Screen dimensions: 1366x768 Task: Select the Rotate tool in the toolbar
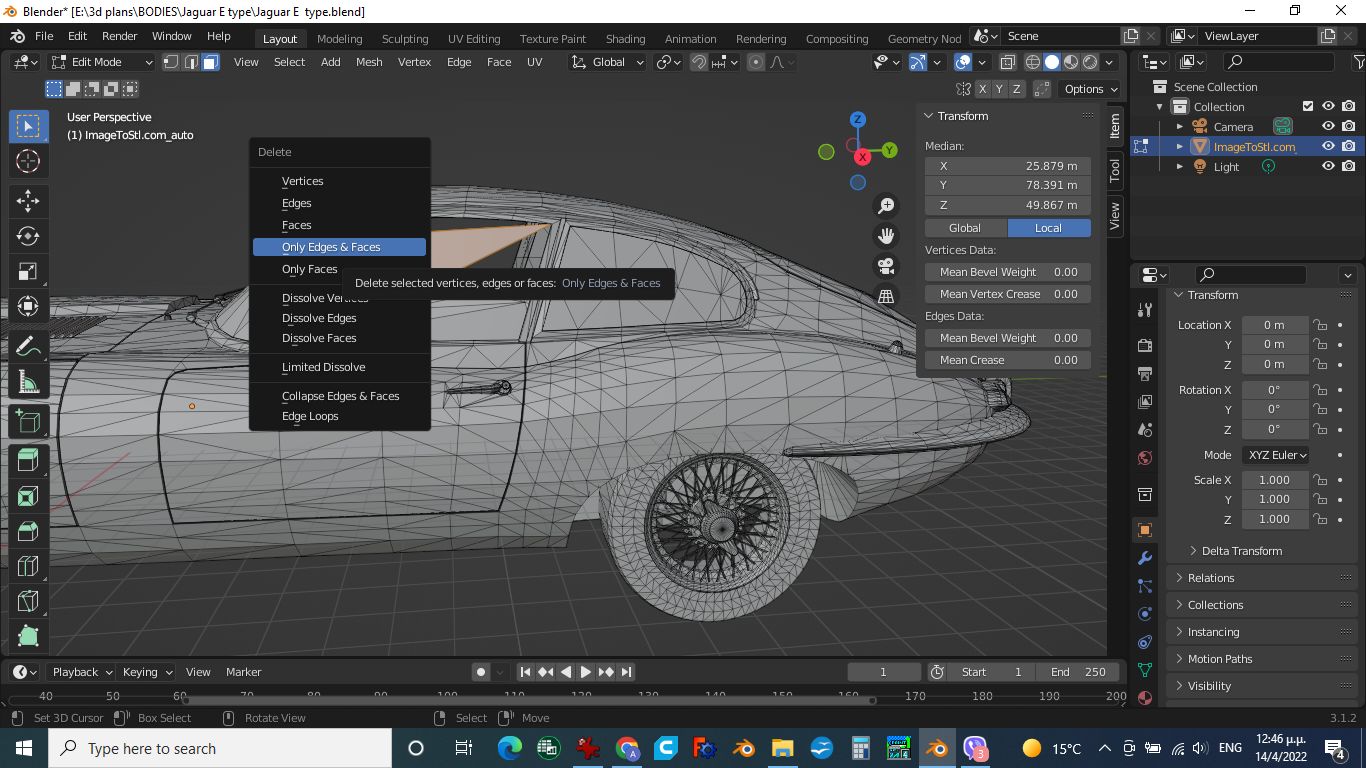pyautogui.click(x=28, y=236)
